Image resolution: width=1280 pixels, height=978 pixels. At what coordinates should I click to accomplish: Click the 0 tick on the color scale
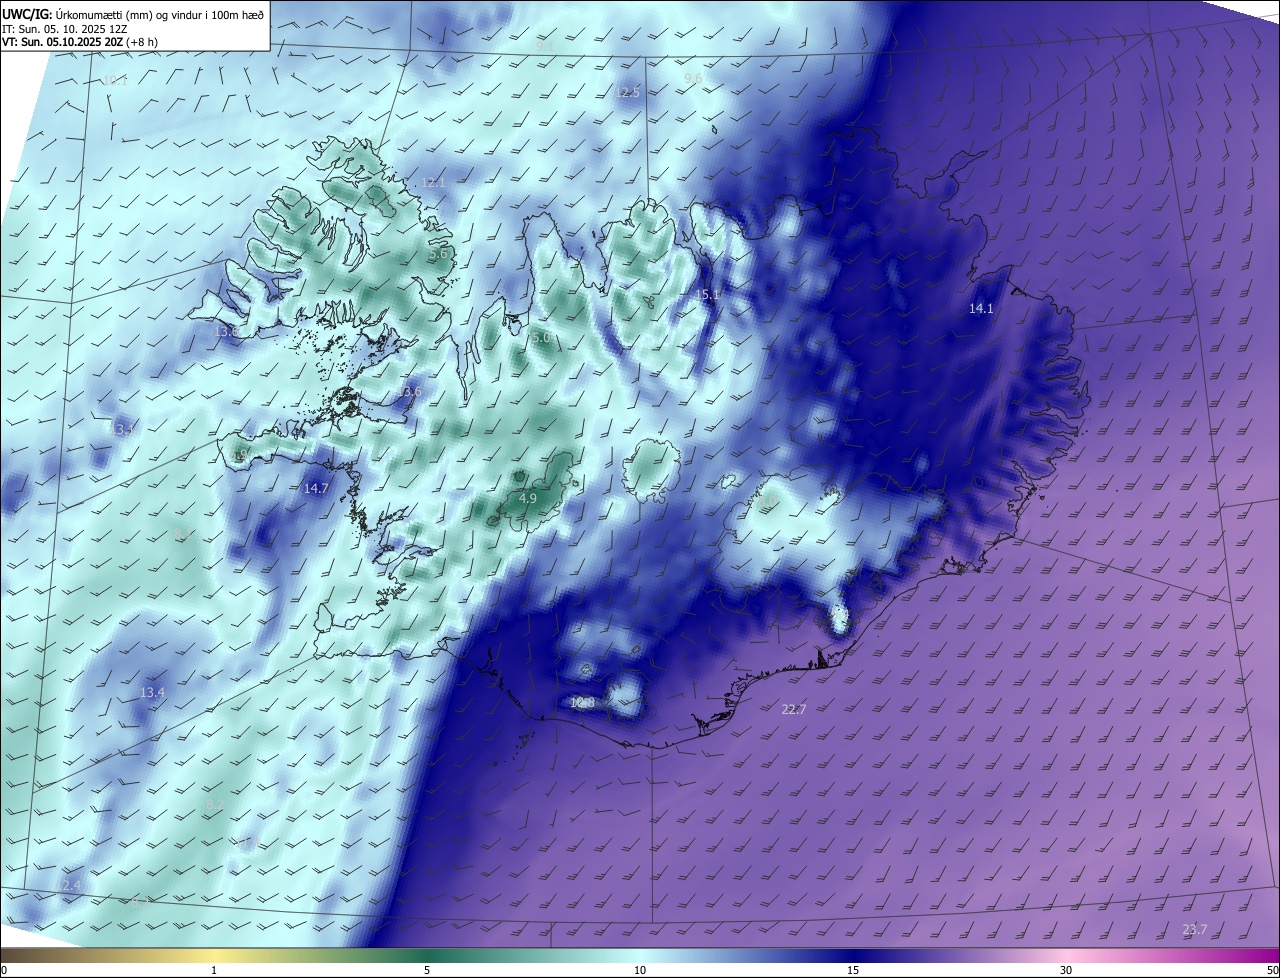(4, 970)
